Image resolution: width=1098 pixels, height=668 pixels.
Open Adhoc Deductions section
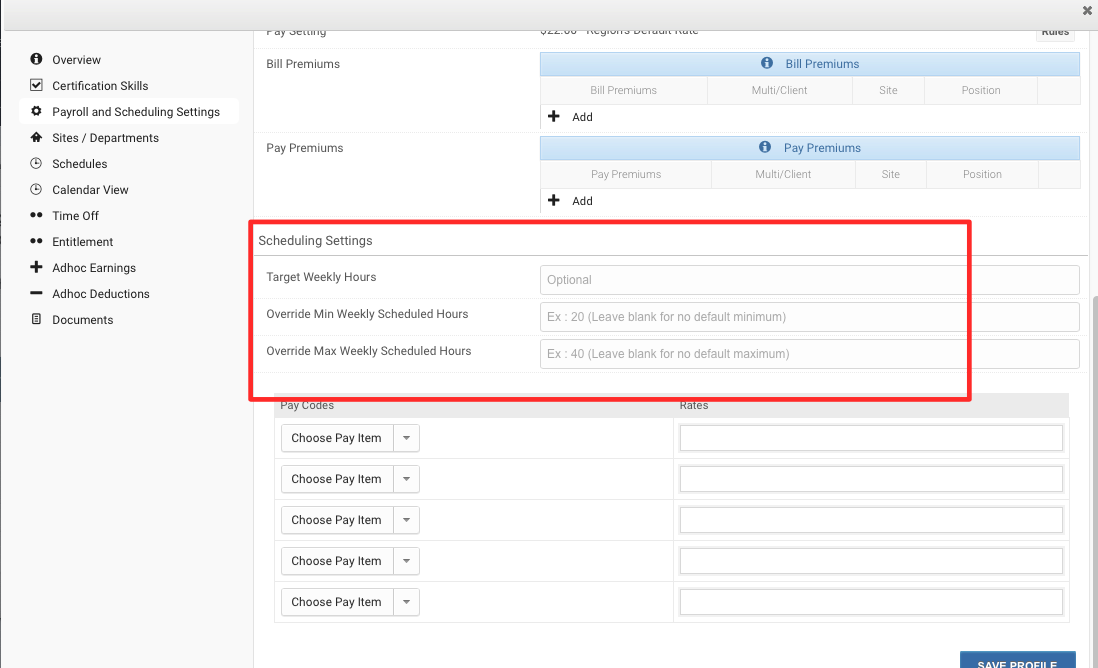[x=101, y=293]
